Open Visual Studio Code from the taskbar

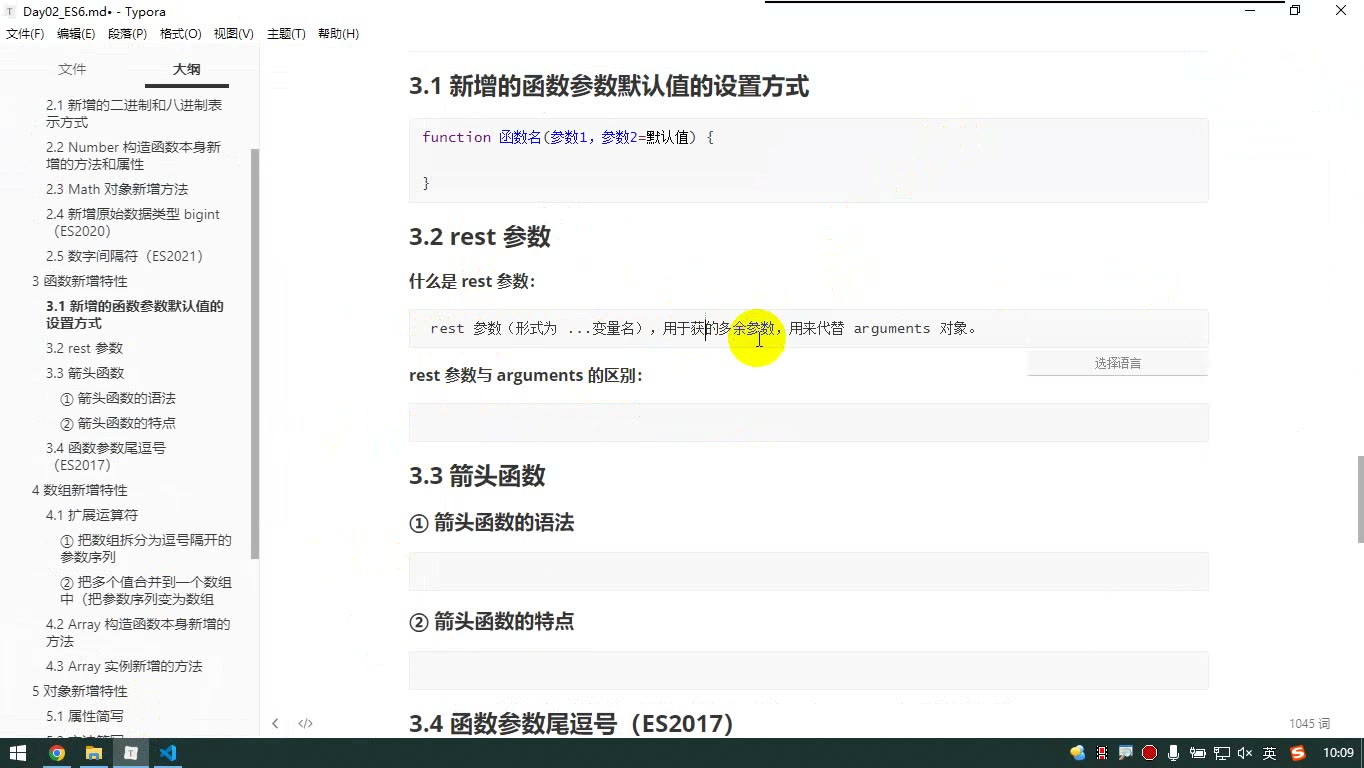point(168,753)
